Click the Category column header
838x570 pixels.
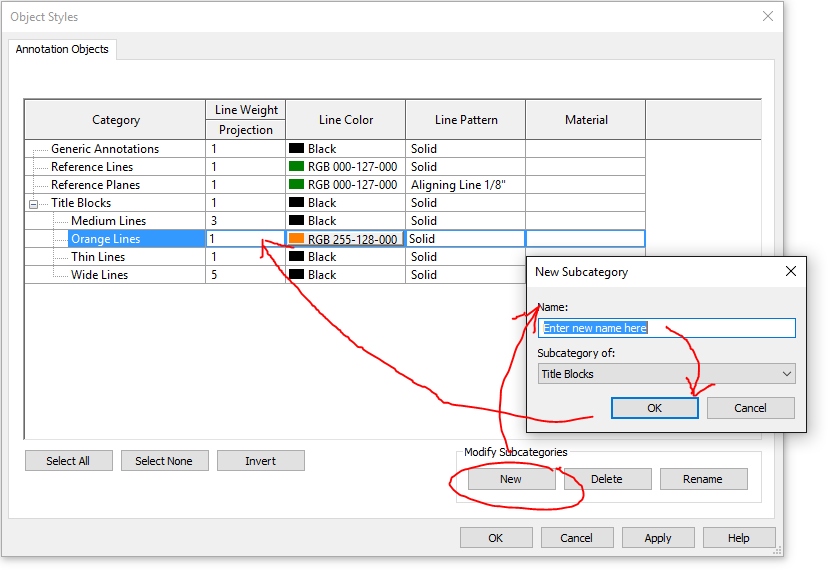(115, 120)
